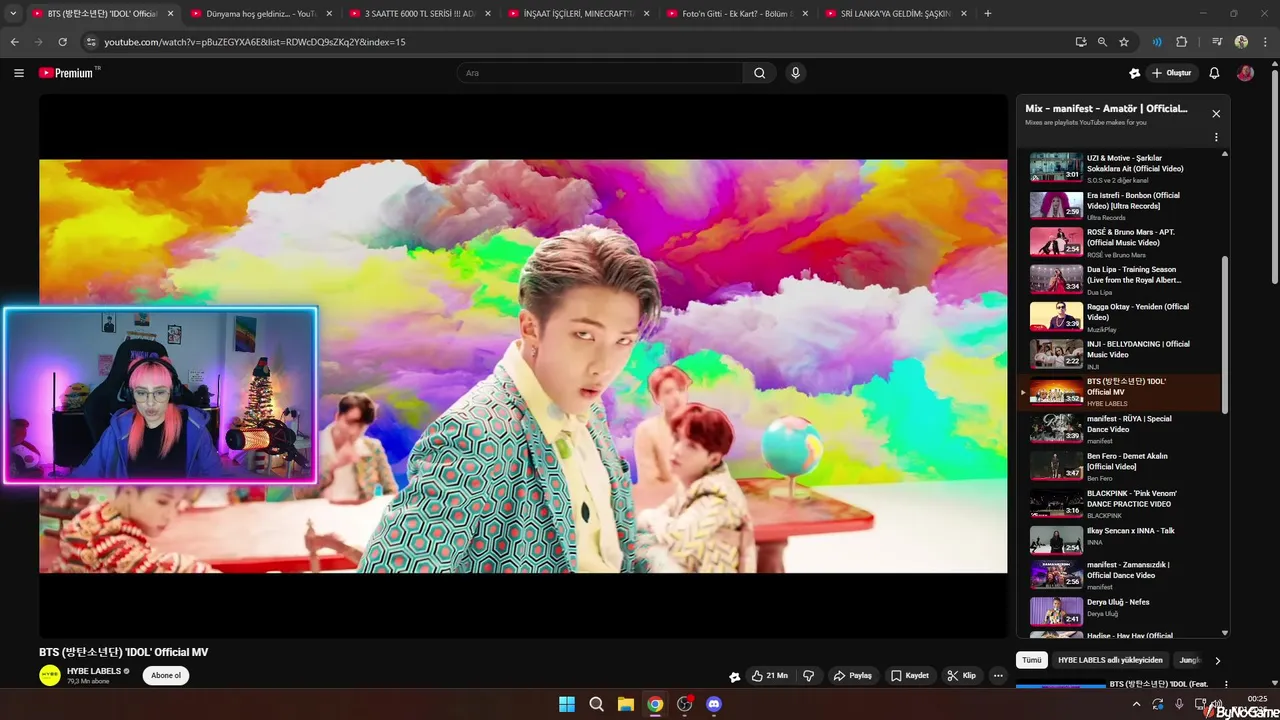The width and height of the screenshot is (1280, 720).
Task: Play Era Istrefi - Bonbon from playlist
Action: point(1120,205)
